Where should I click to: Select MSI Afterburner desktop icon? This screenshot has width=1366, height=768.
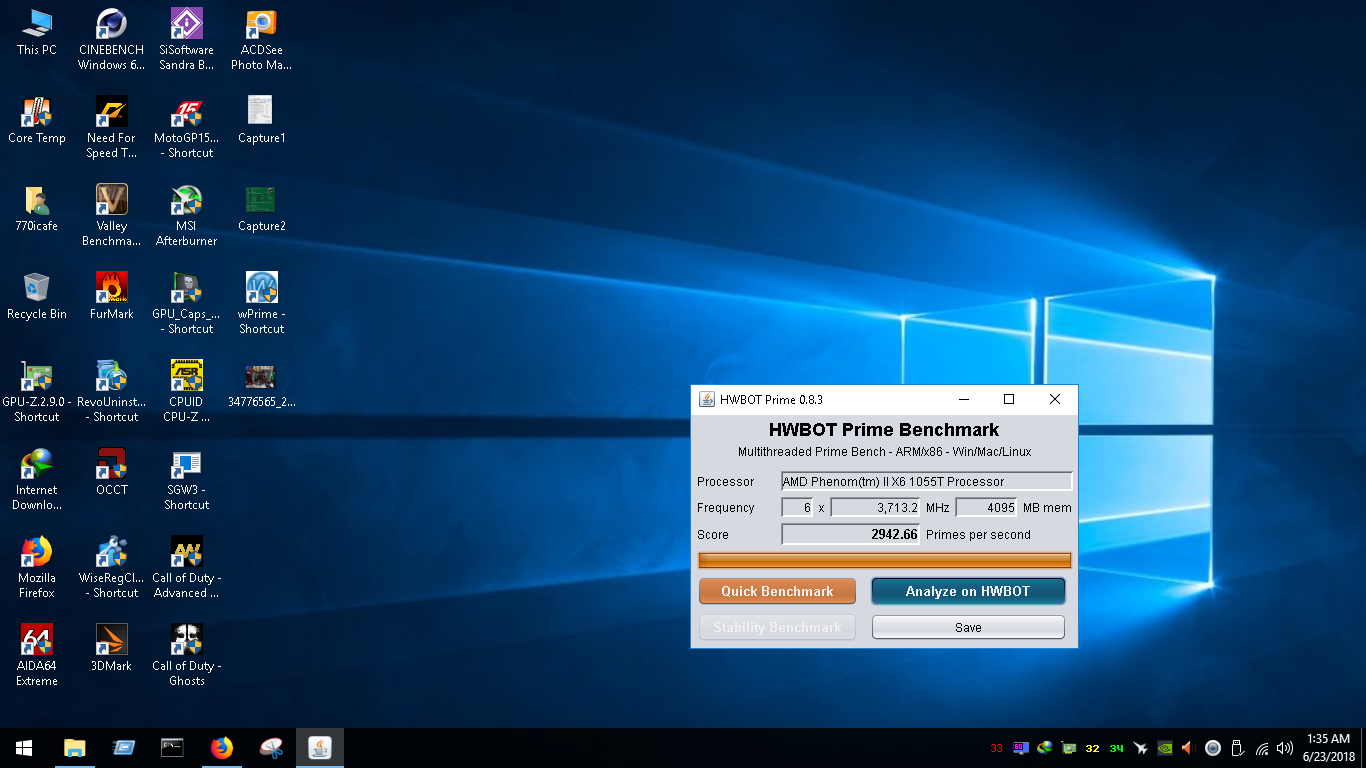click(187, 216)
